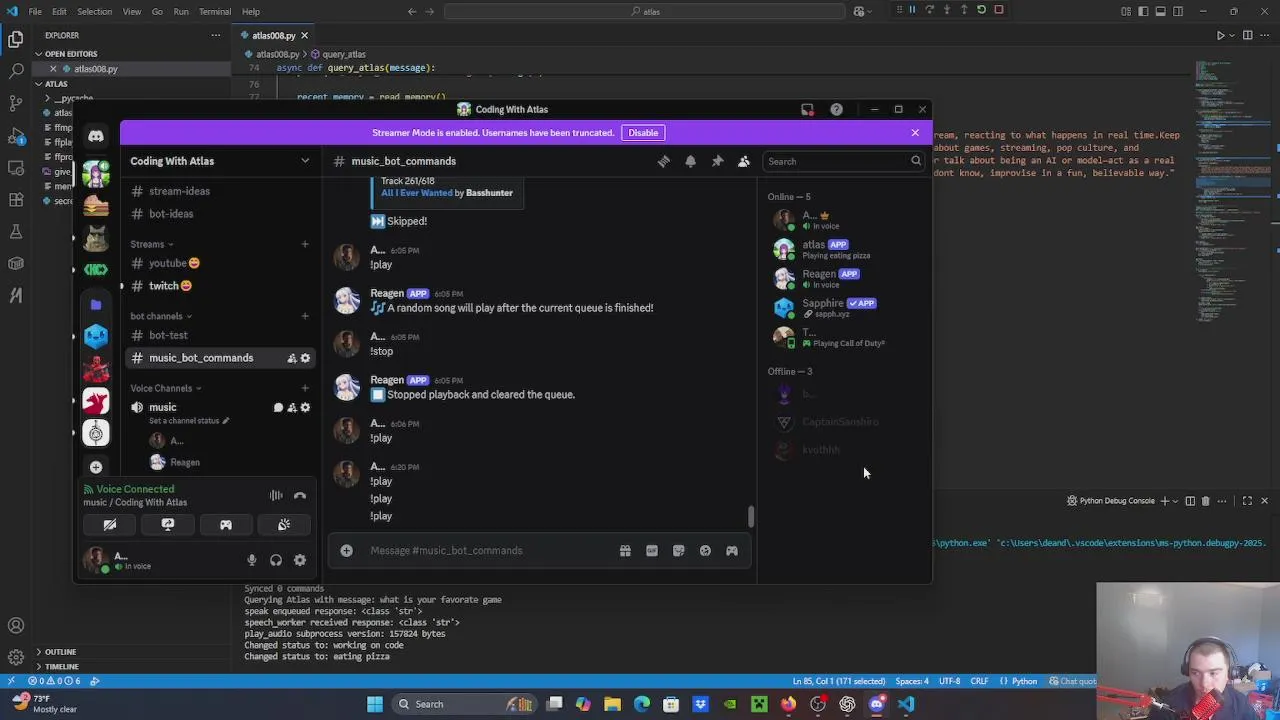The width and height of the screenshot is (1280, 720).
Task: Mute microphone in Discord user panel
Action: click(x=252, y=560)
